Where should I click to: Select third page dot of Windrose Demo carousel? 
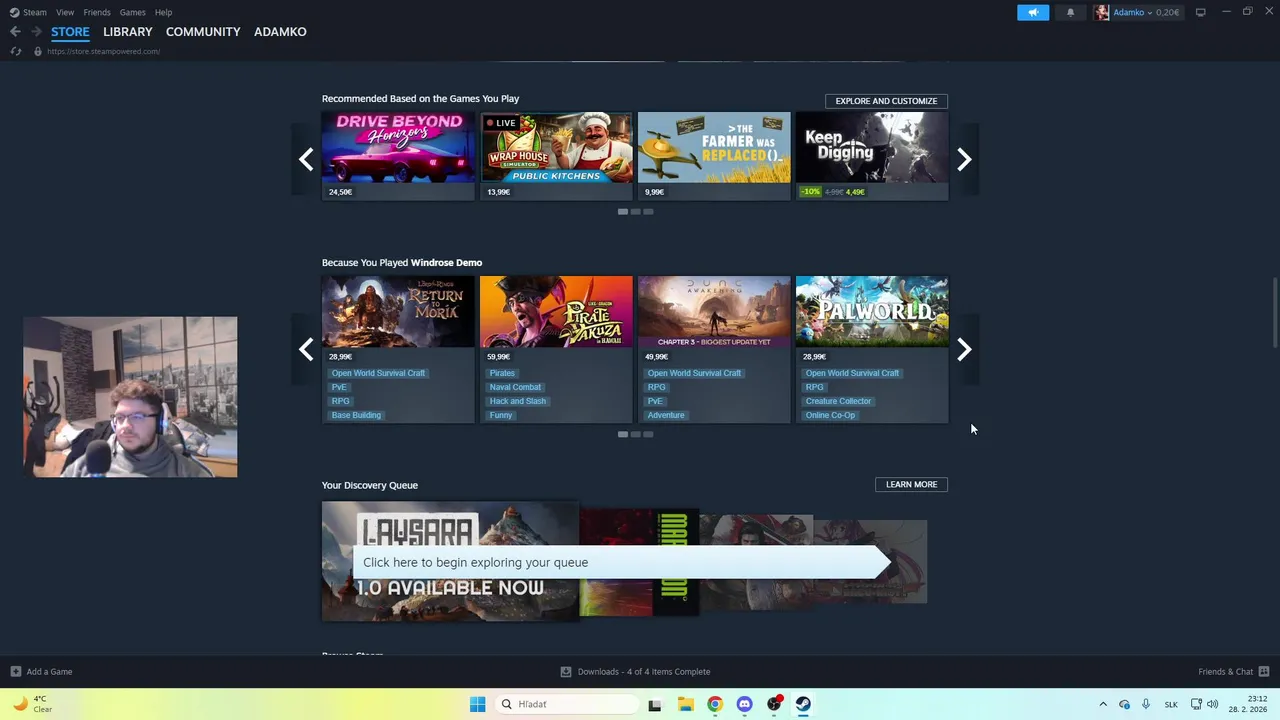coord(648,434)
